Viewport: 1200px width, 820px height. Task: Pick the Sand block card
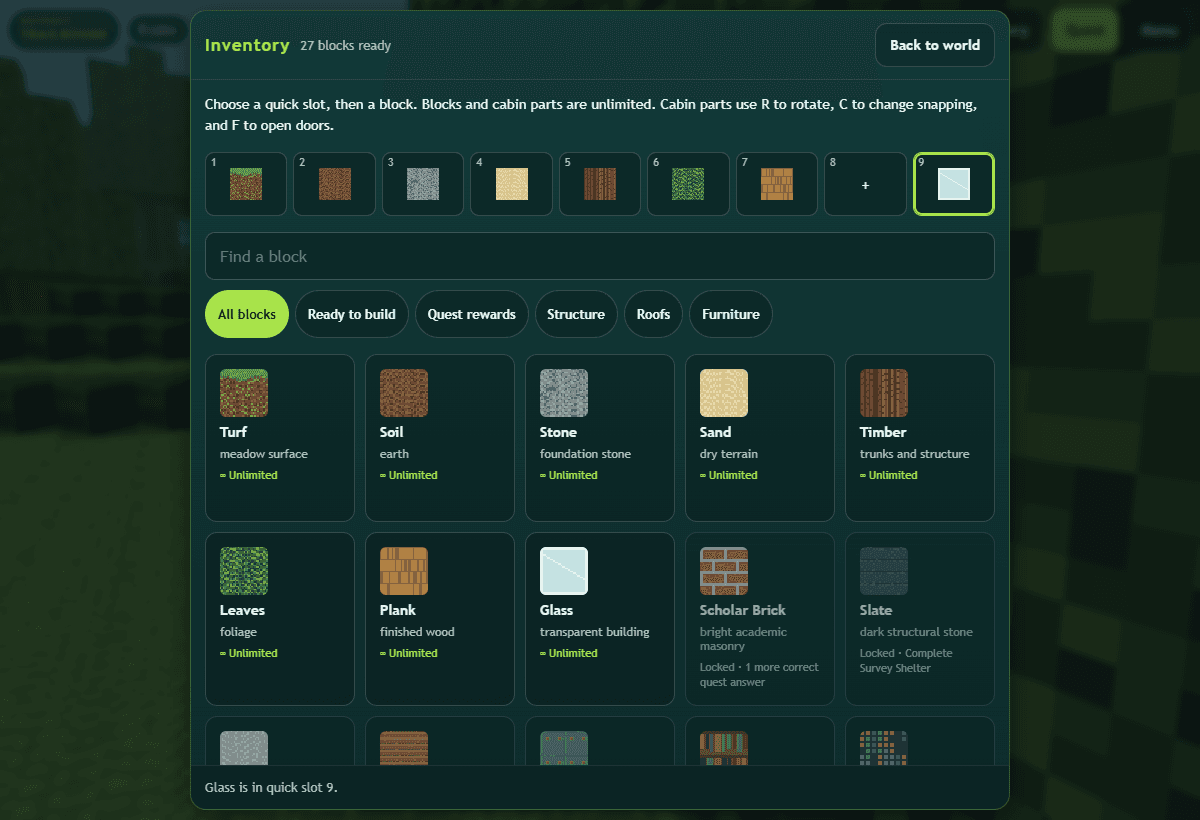[760, 438]
